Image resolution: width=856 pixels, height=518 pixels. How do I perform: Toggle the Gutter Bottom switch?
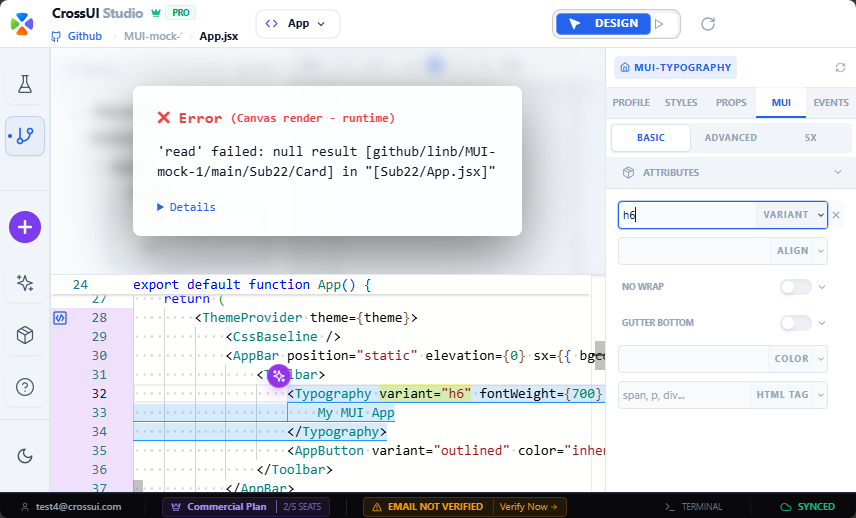click(x=796, y=323)
